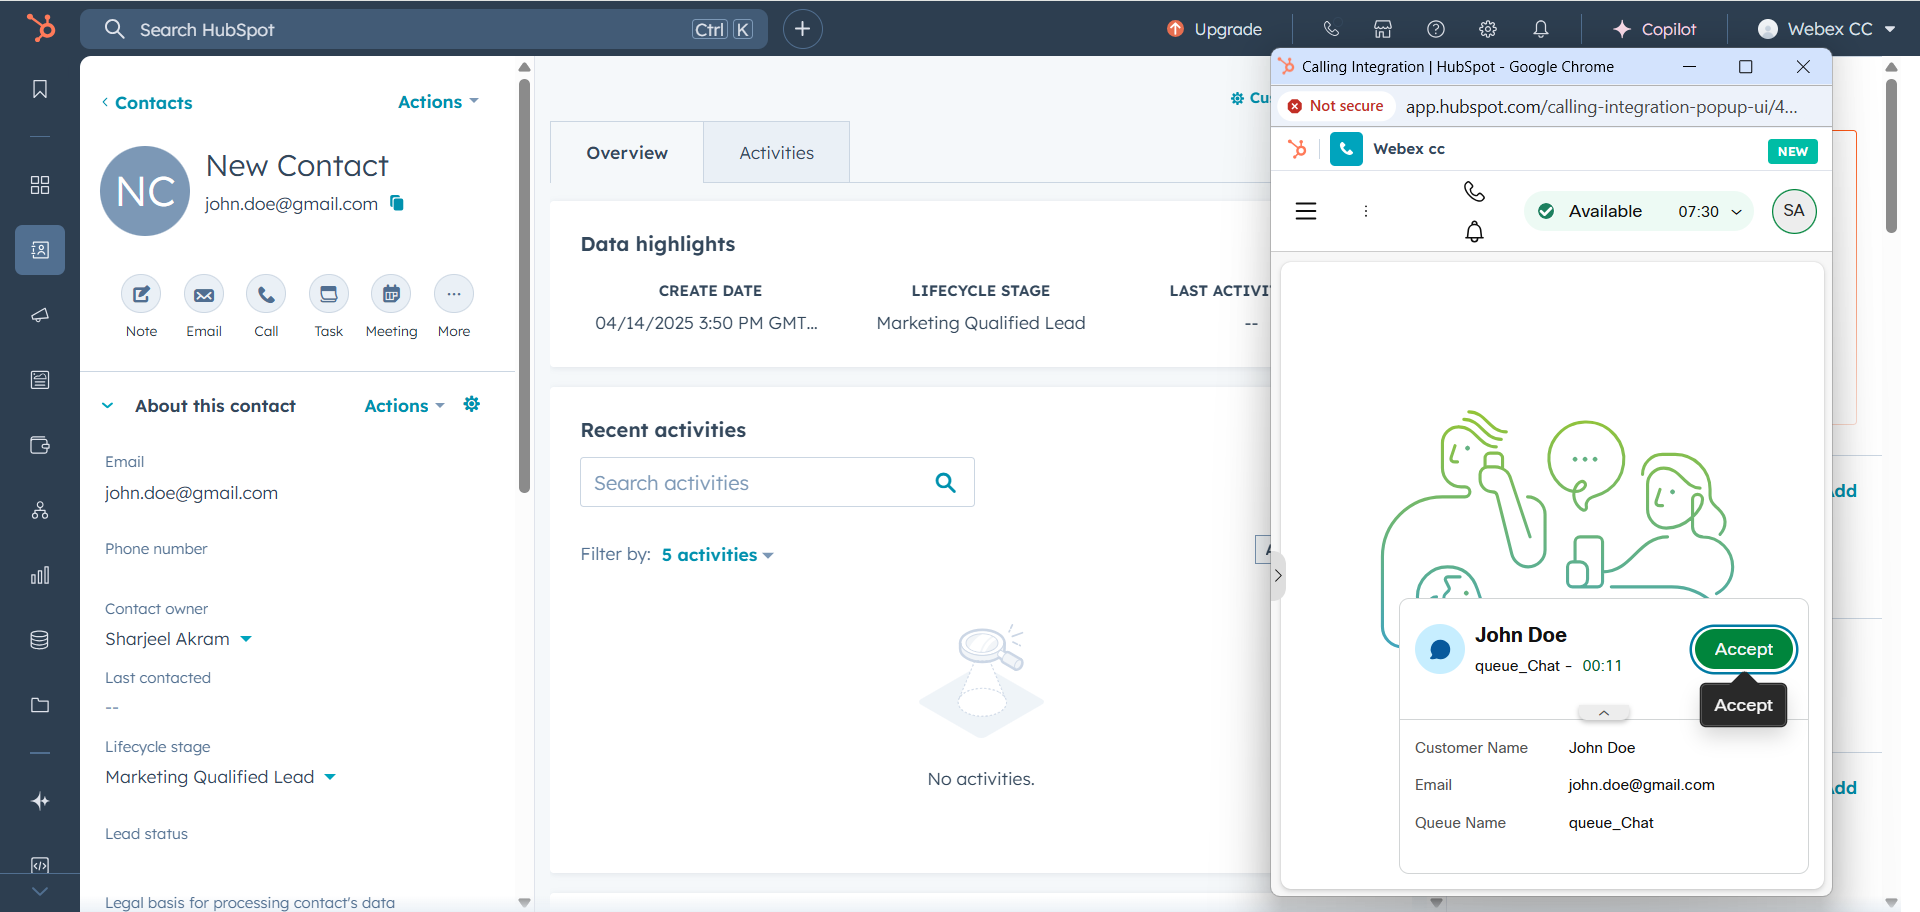
Task: Collapse the John Doe chat details panel
Action: [x=1603, y=713]
